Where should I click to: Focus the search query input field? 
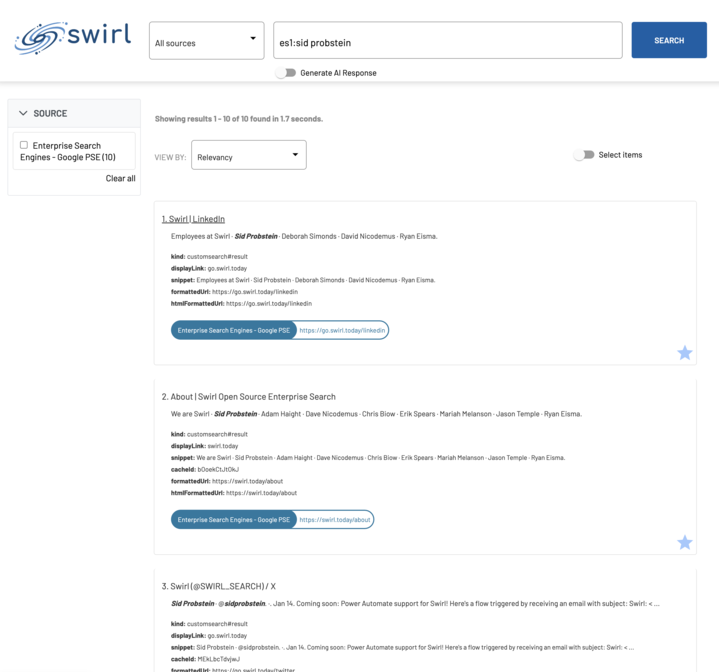click(448, 40)
